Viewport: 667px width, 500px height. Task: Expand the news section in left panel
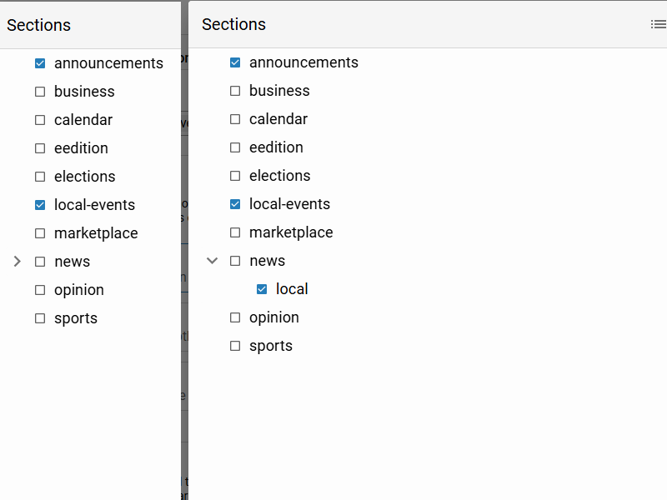click(x=17, y=262)
